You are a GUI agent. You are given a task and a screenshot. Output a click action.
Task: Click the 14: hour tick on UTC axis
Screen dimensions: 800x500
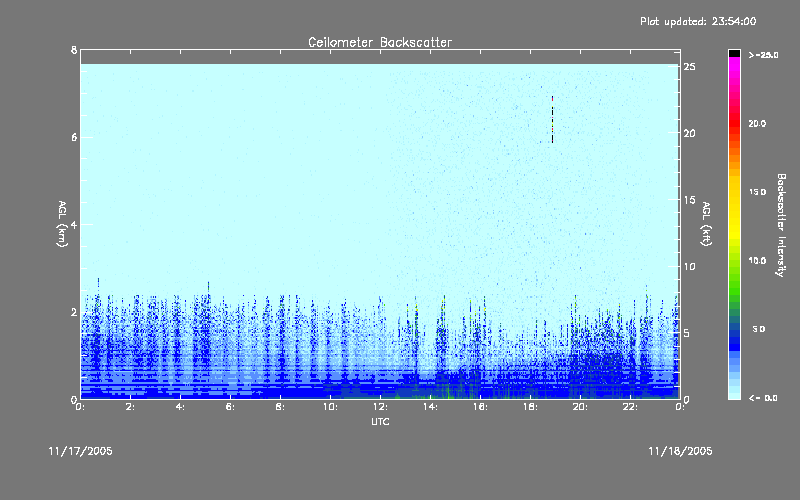[430, 407]
